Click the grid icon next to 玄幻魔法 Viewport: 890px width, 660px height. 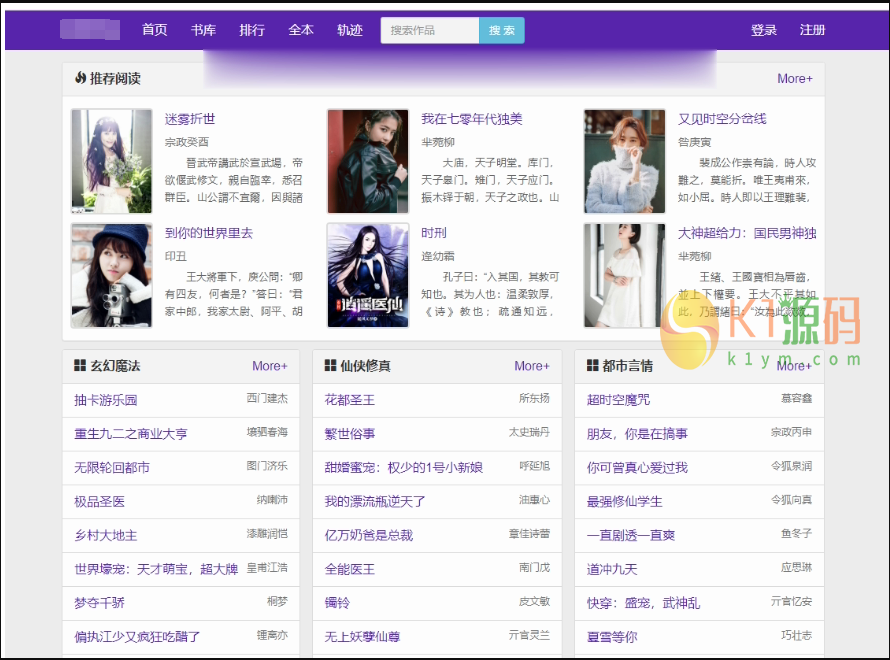[80, 366]
